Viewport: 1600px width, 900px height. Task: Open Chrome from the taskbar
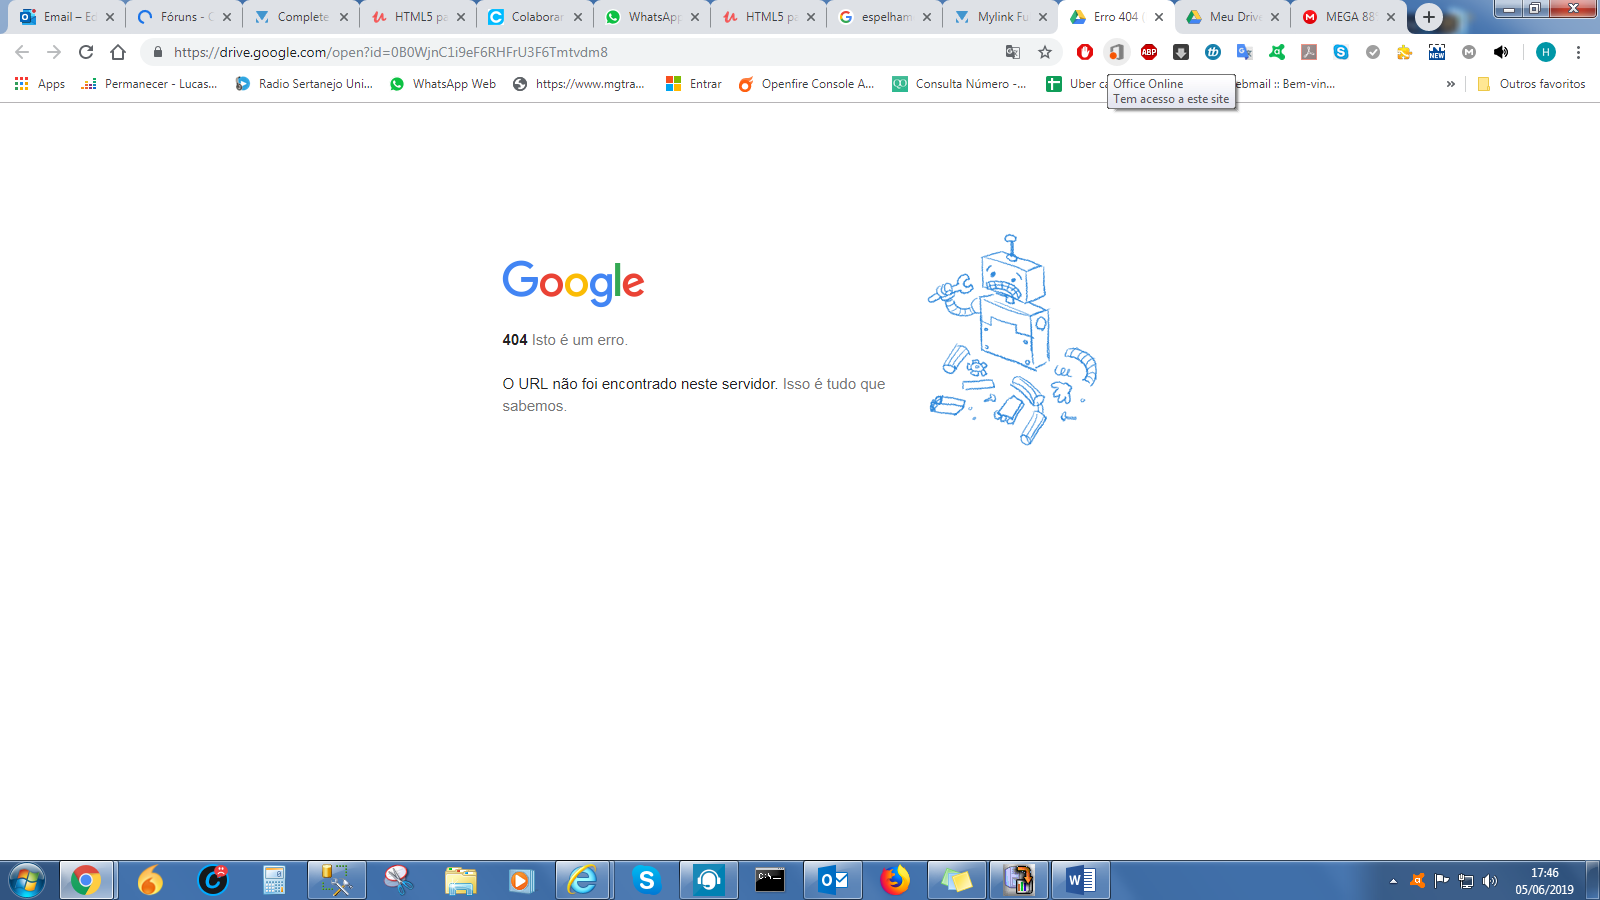pos(86,880)
